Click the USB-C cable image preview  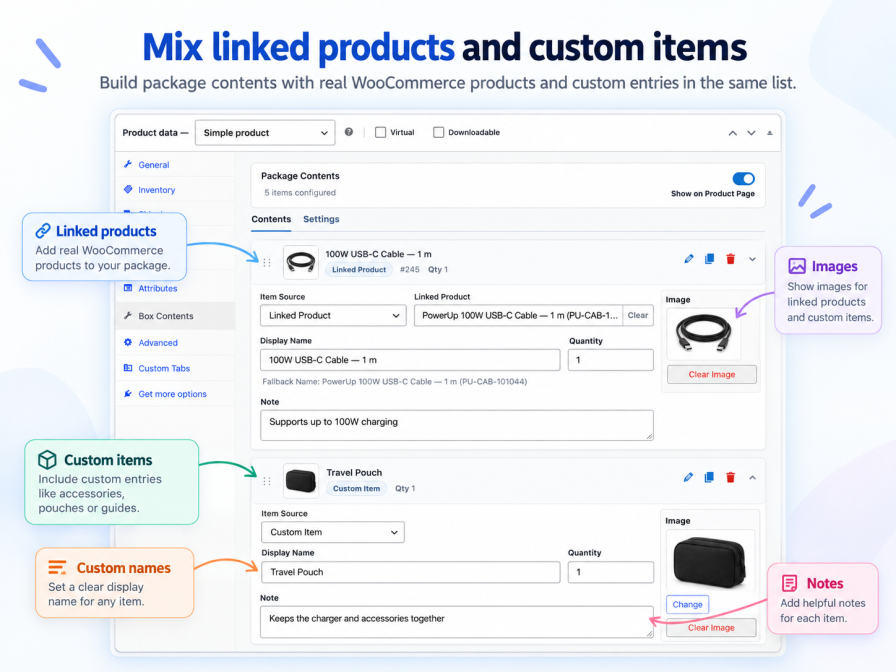pos(703,334)
